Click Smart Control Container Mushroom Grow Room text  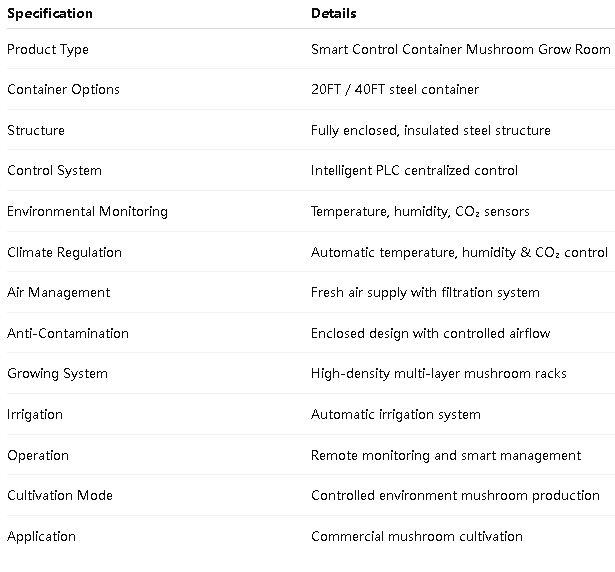point(460,49)
